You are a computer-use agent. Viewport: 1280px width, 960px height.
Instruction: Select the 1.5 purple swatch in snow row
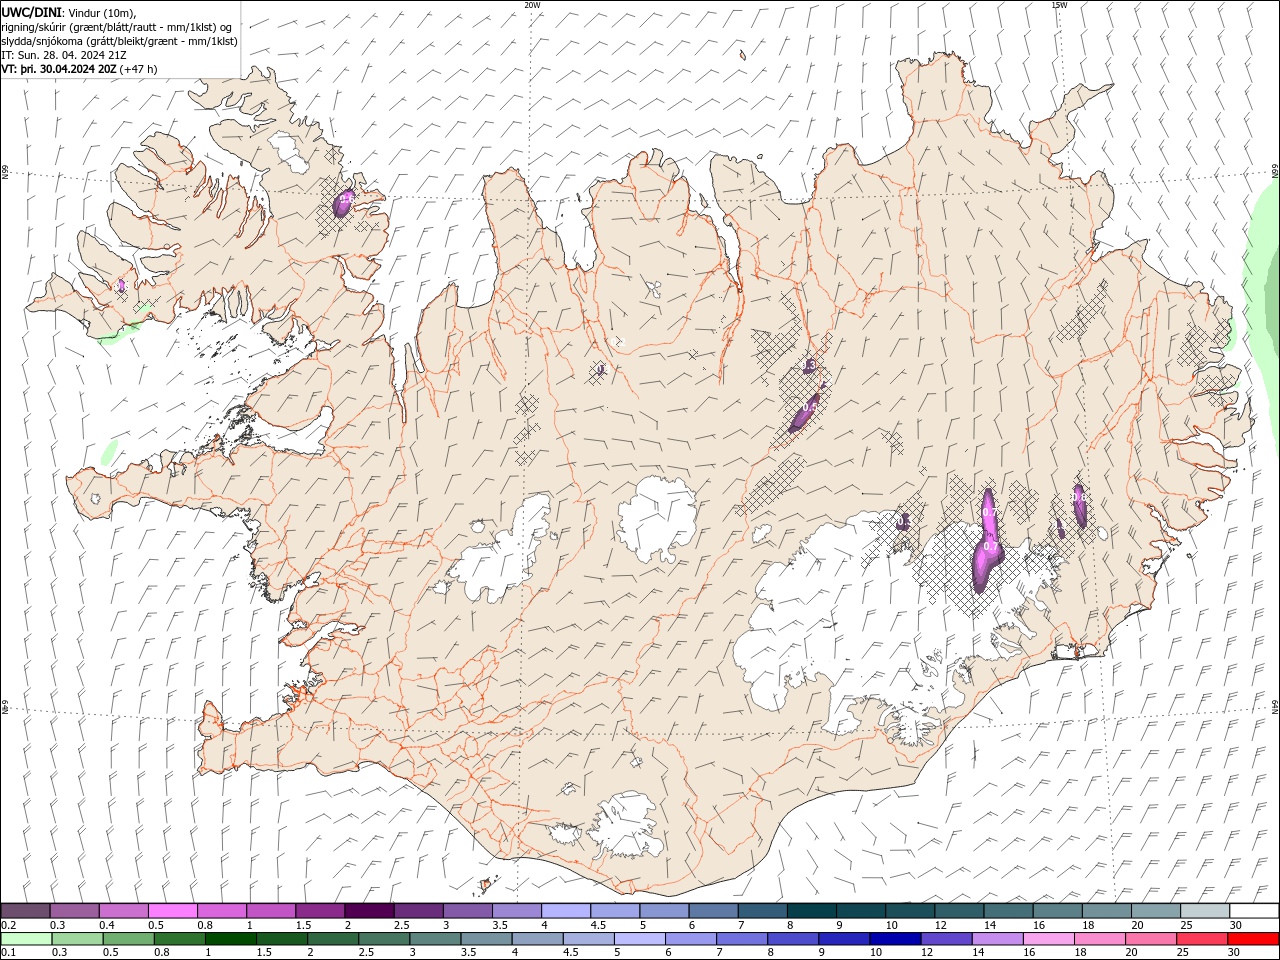point(319,910)
